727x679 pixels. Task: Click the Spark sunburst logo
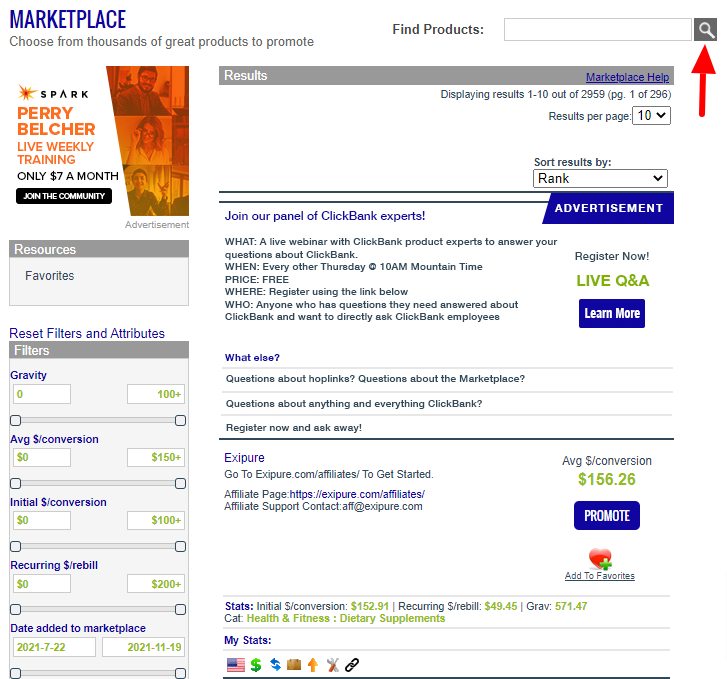[x=27, y=93]
